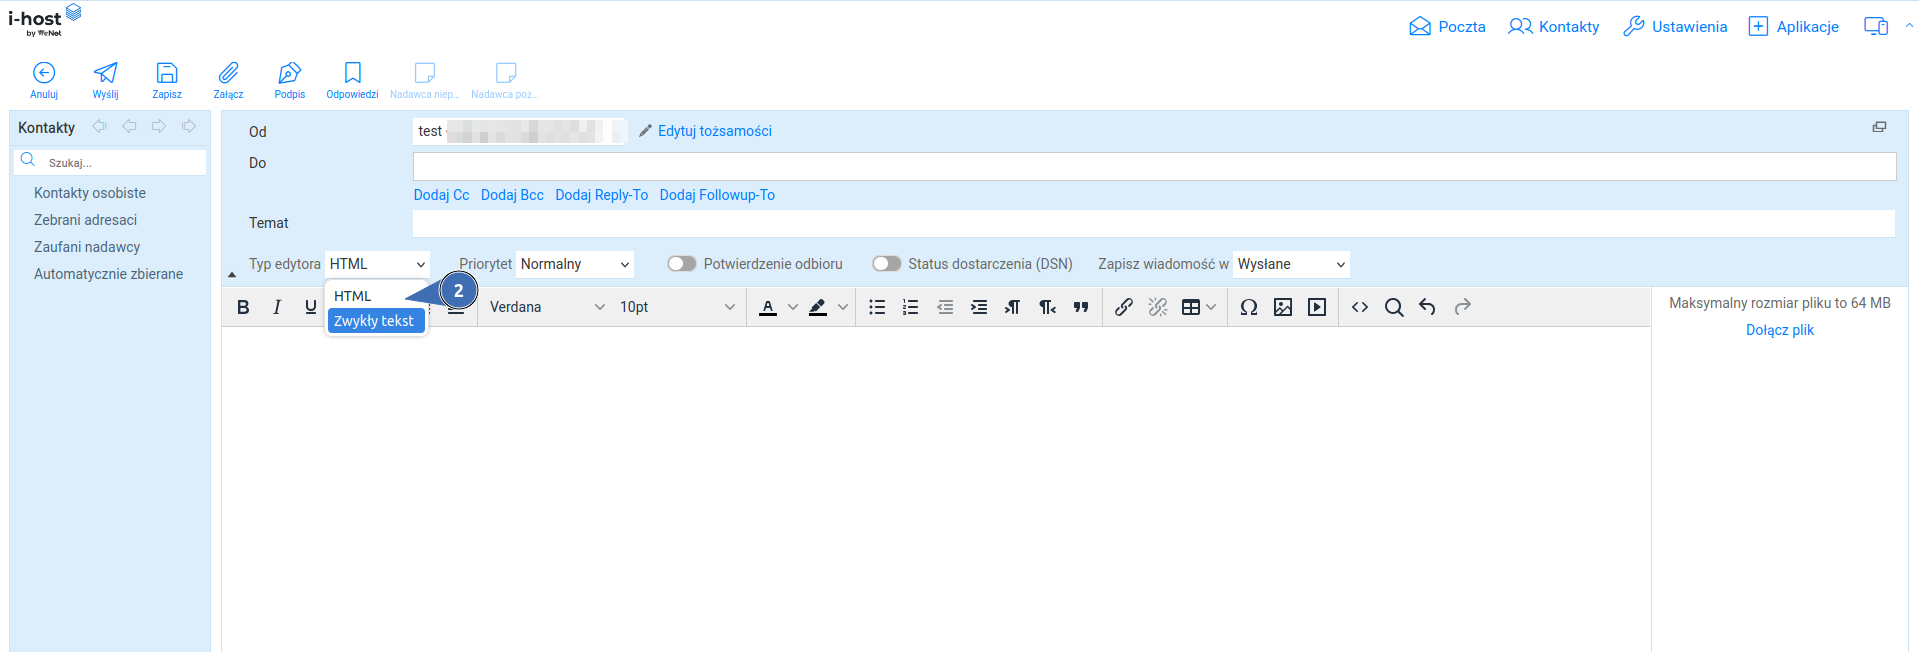Click the Wyślij send icon
This screenshot has width=1919, height=652.
point(105,74)
